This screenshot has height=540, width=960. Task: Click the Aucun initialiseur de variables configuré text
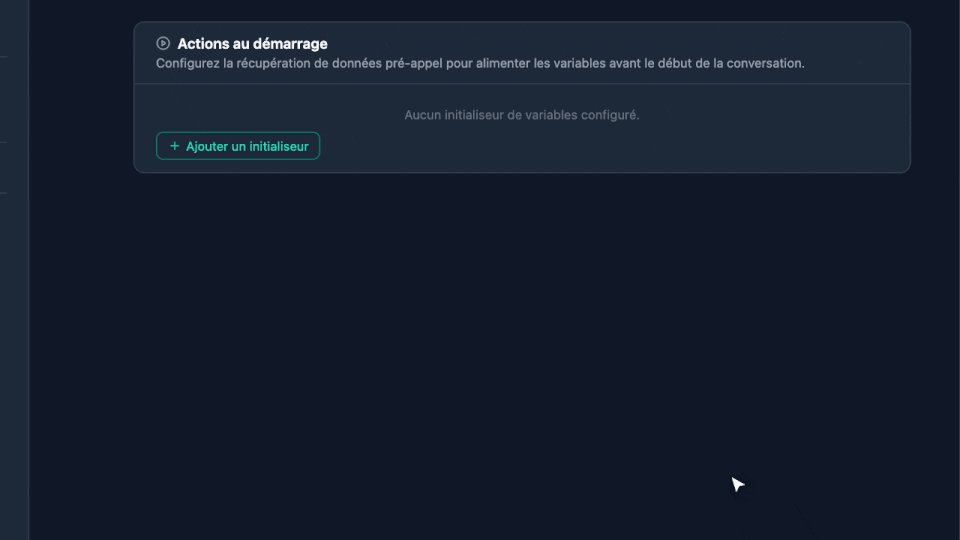coord(522,115)
